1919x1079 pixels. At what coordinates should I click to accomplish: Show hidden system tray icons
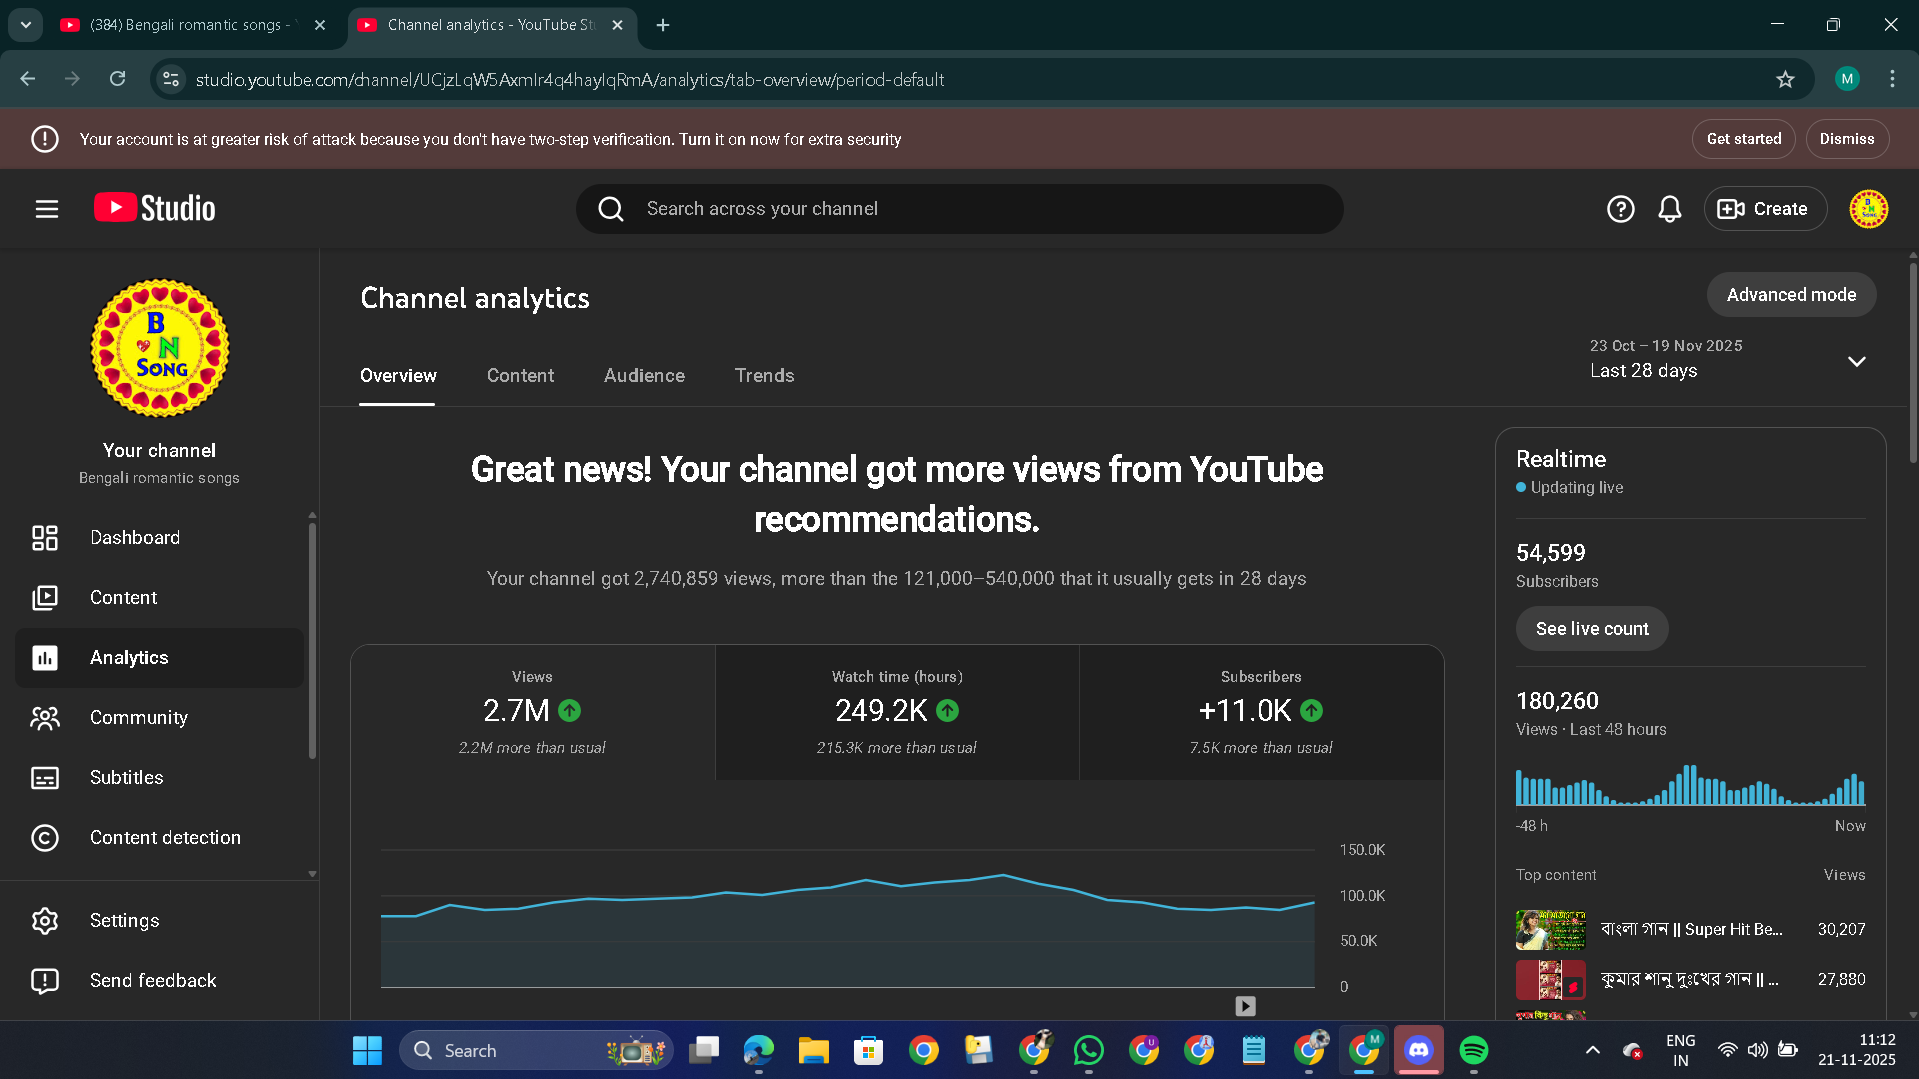[1593, 1051]
